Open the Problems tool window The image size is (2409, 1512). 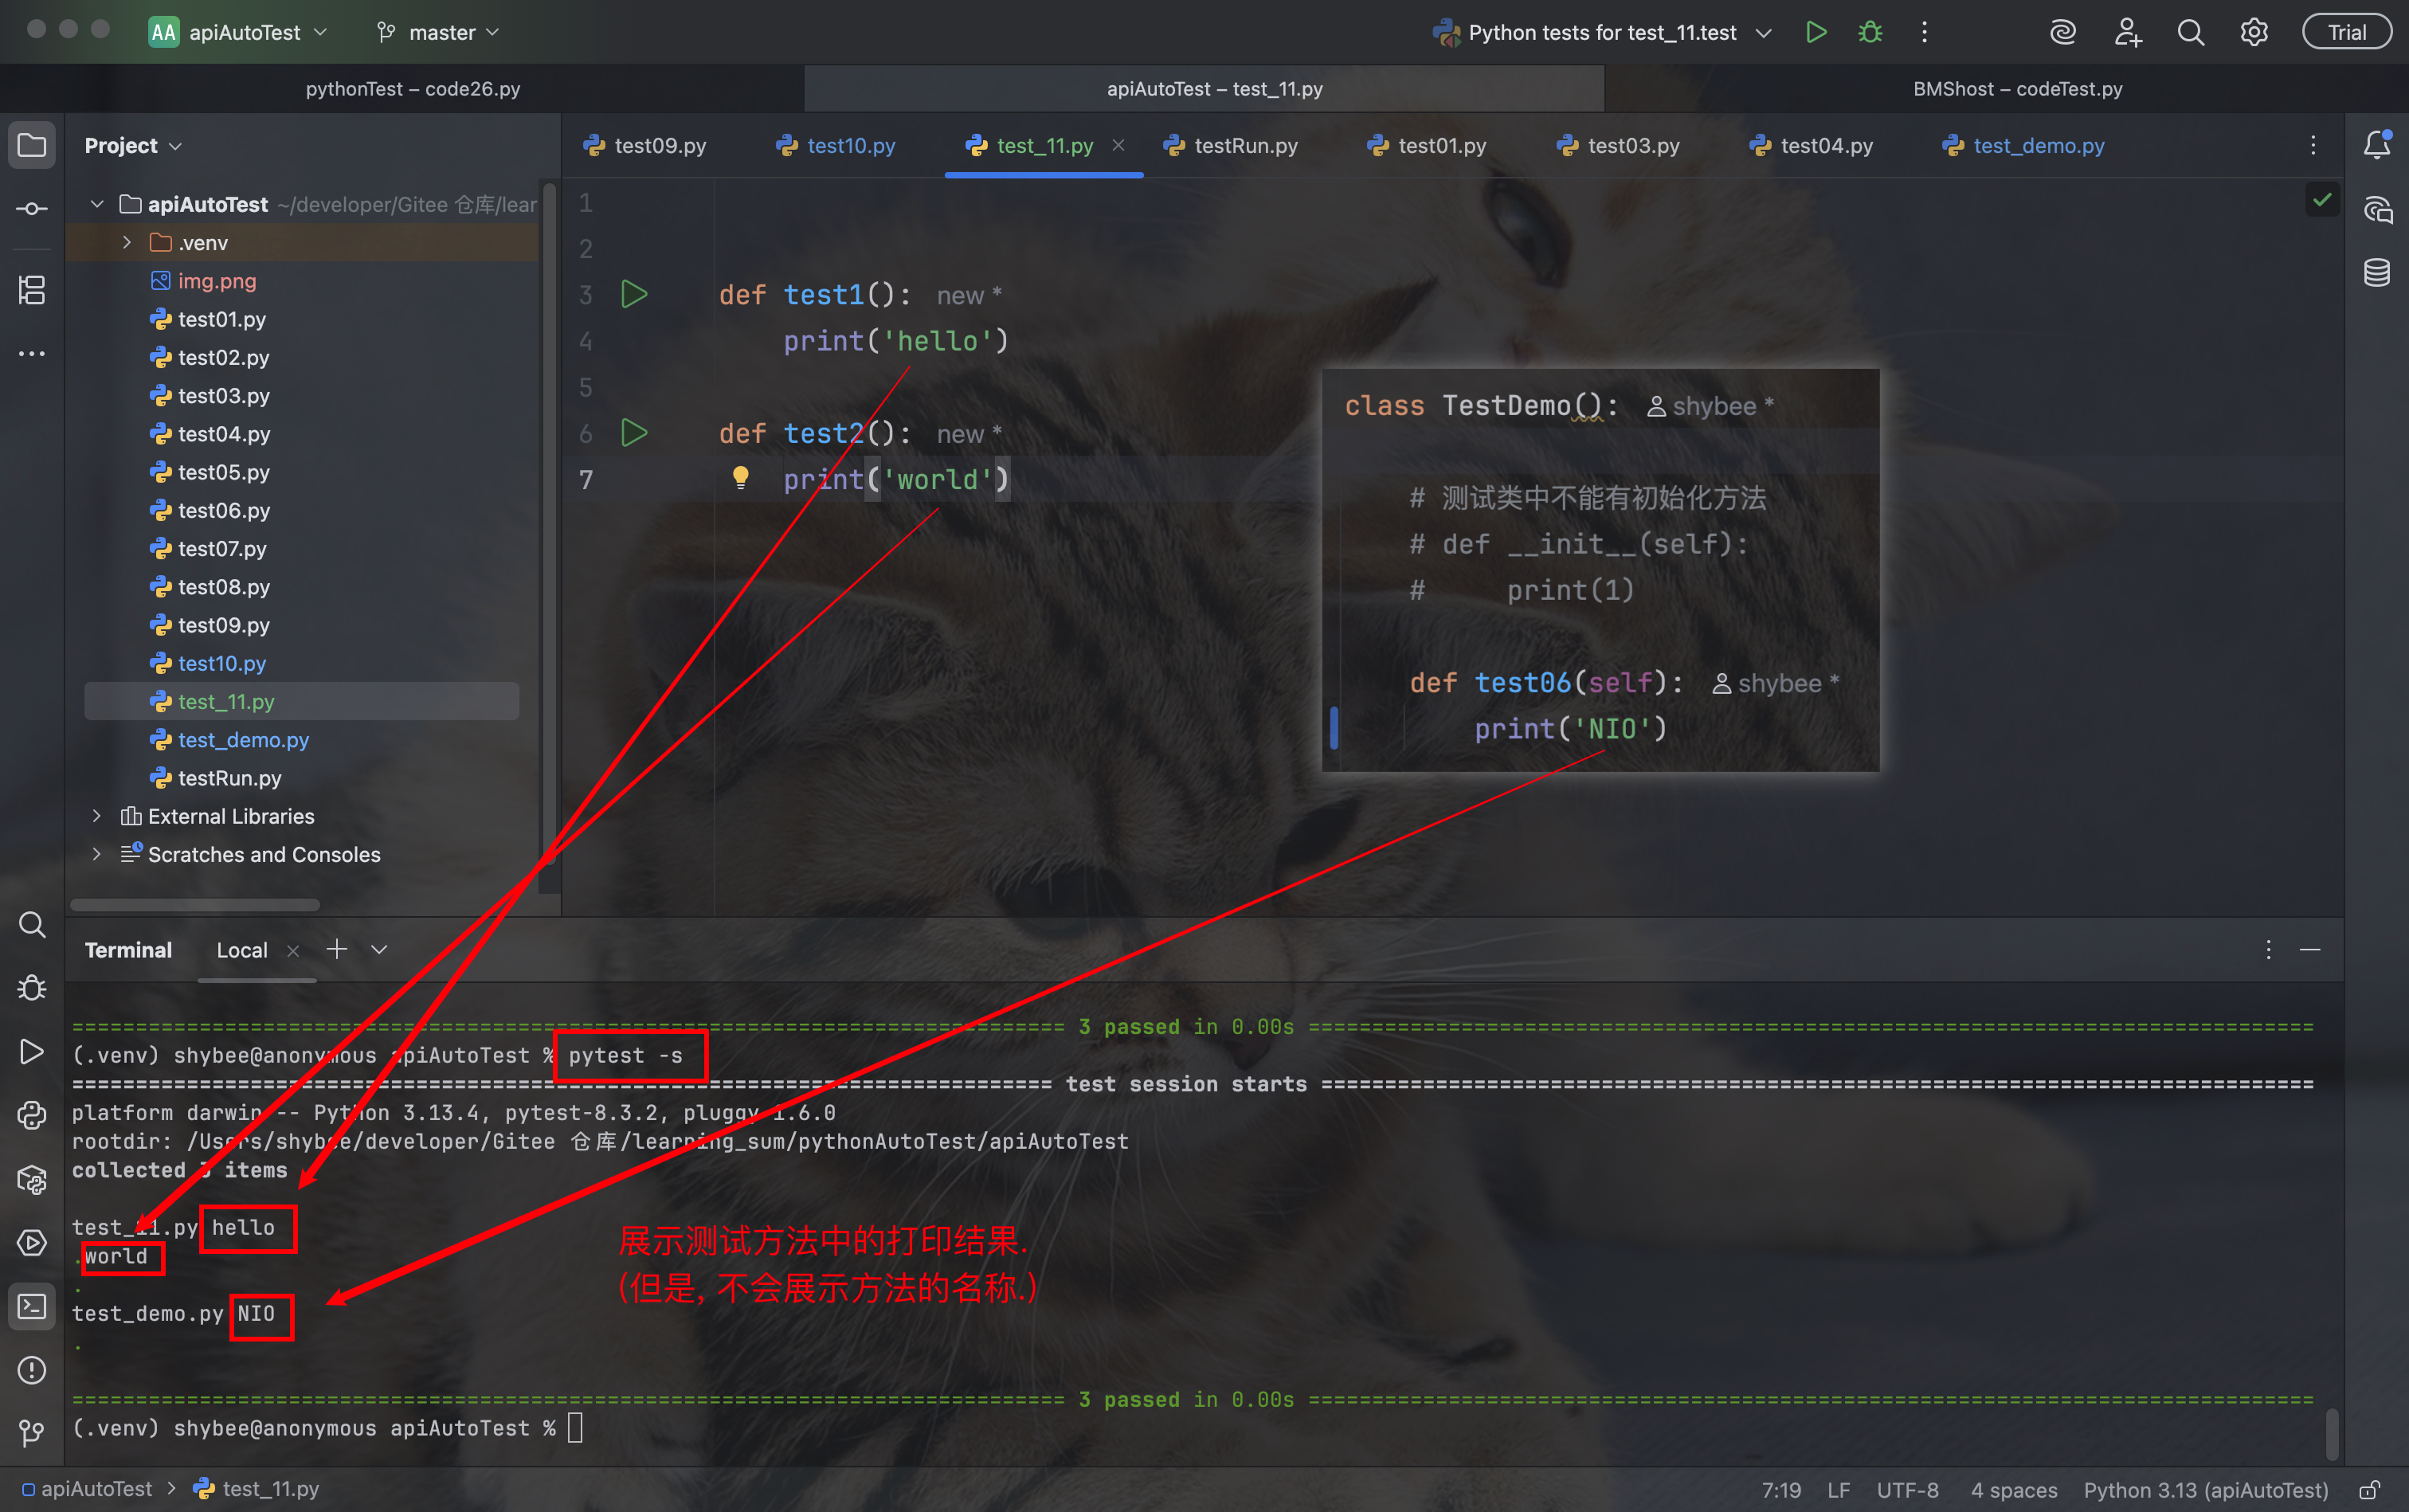[x=32, y=1370]
